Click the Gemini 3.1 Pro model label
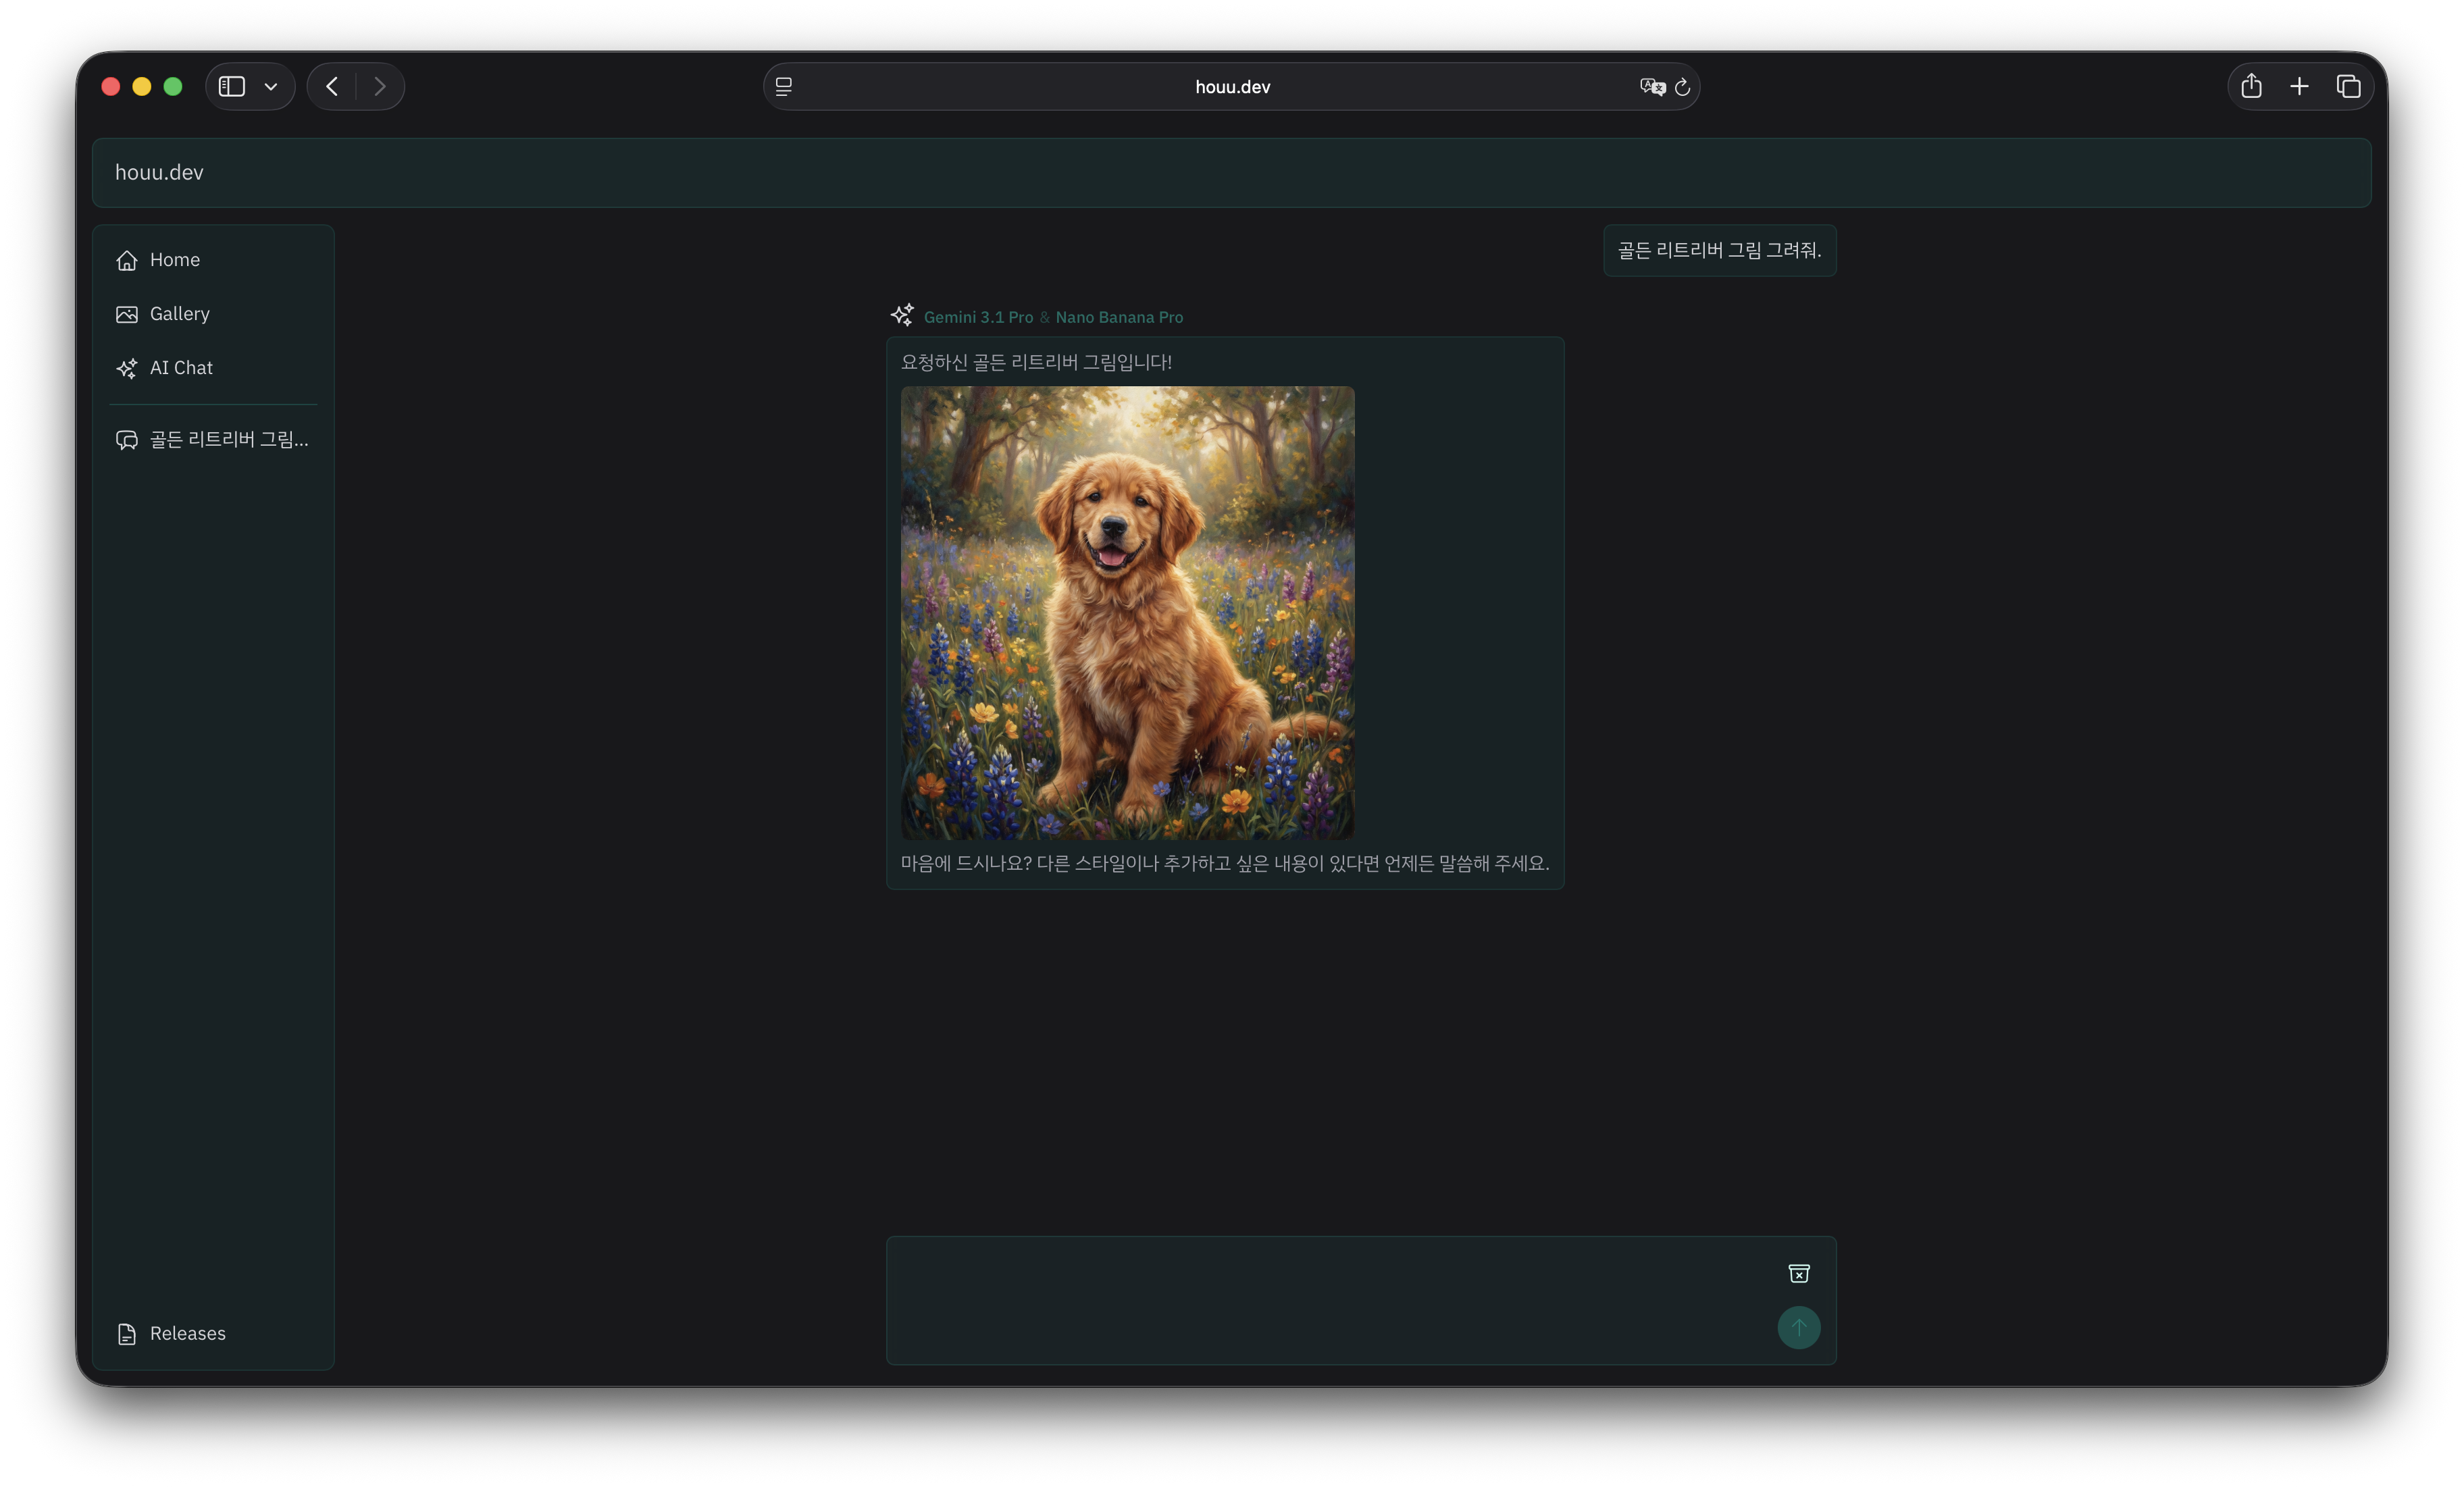Viewport: 2464px width, 1487px height. pyautogui.click(x=978, y=317)
